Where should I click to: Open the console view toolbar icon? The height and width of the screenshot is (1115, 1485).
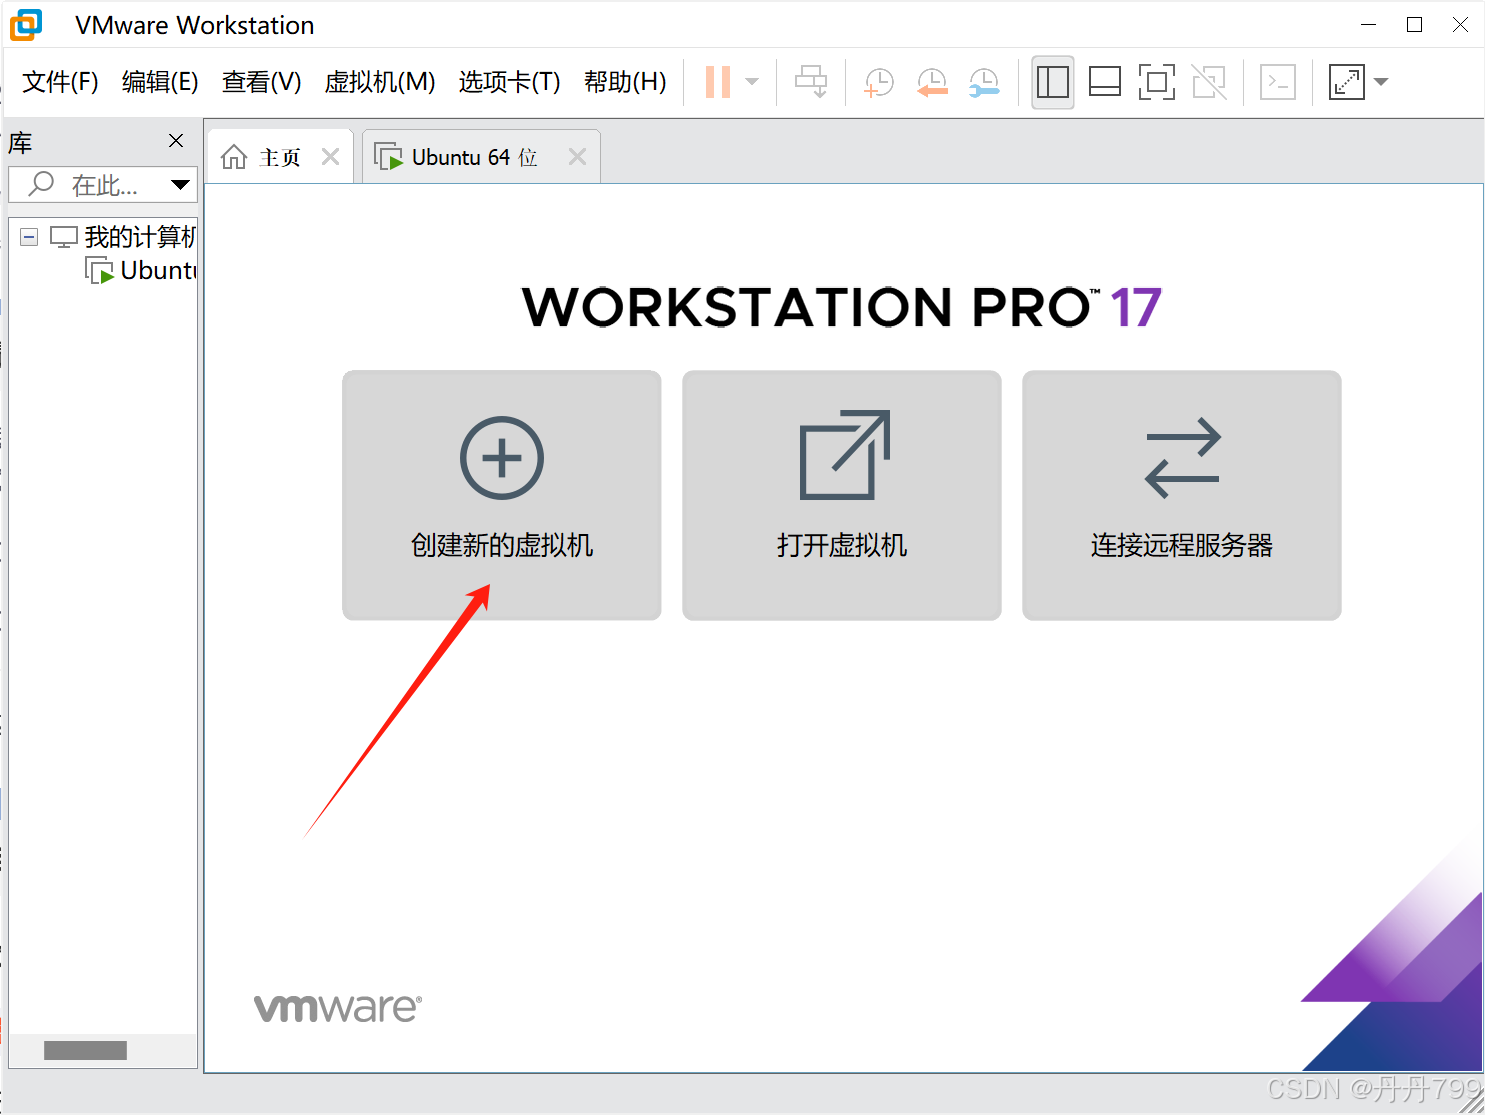(1278, 82)
